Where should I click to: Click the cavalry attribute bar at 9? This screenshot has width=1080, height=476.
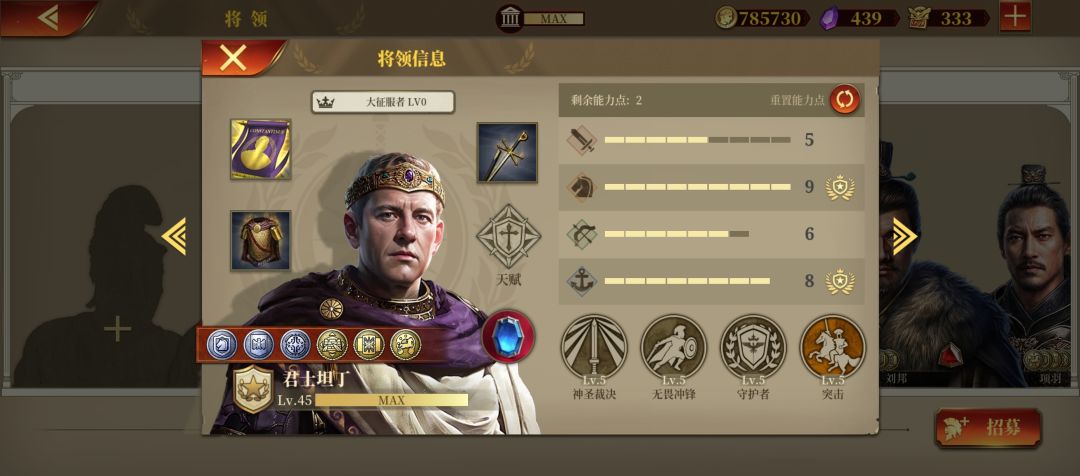709,187
